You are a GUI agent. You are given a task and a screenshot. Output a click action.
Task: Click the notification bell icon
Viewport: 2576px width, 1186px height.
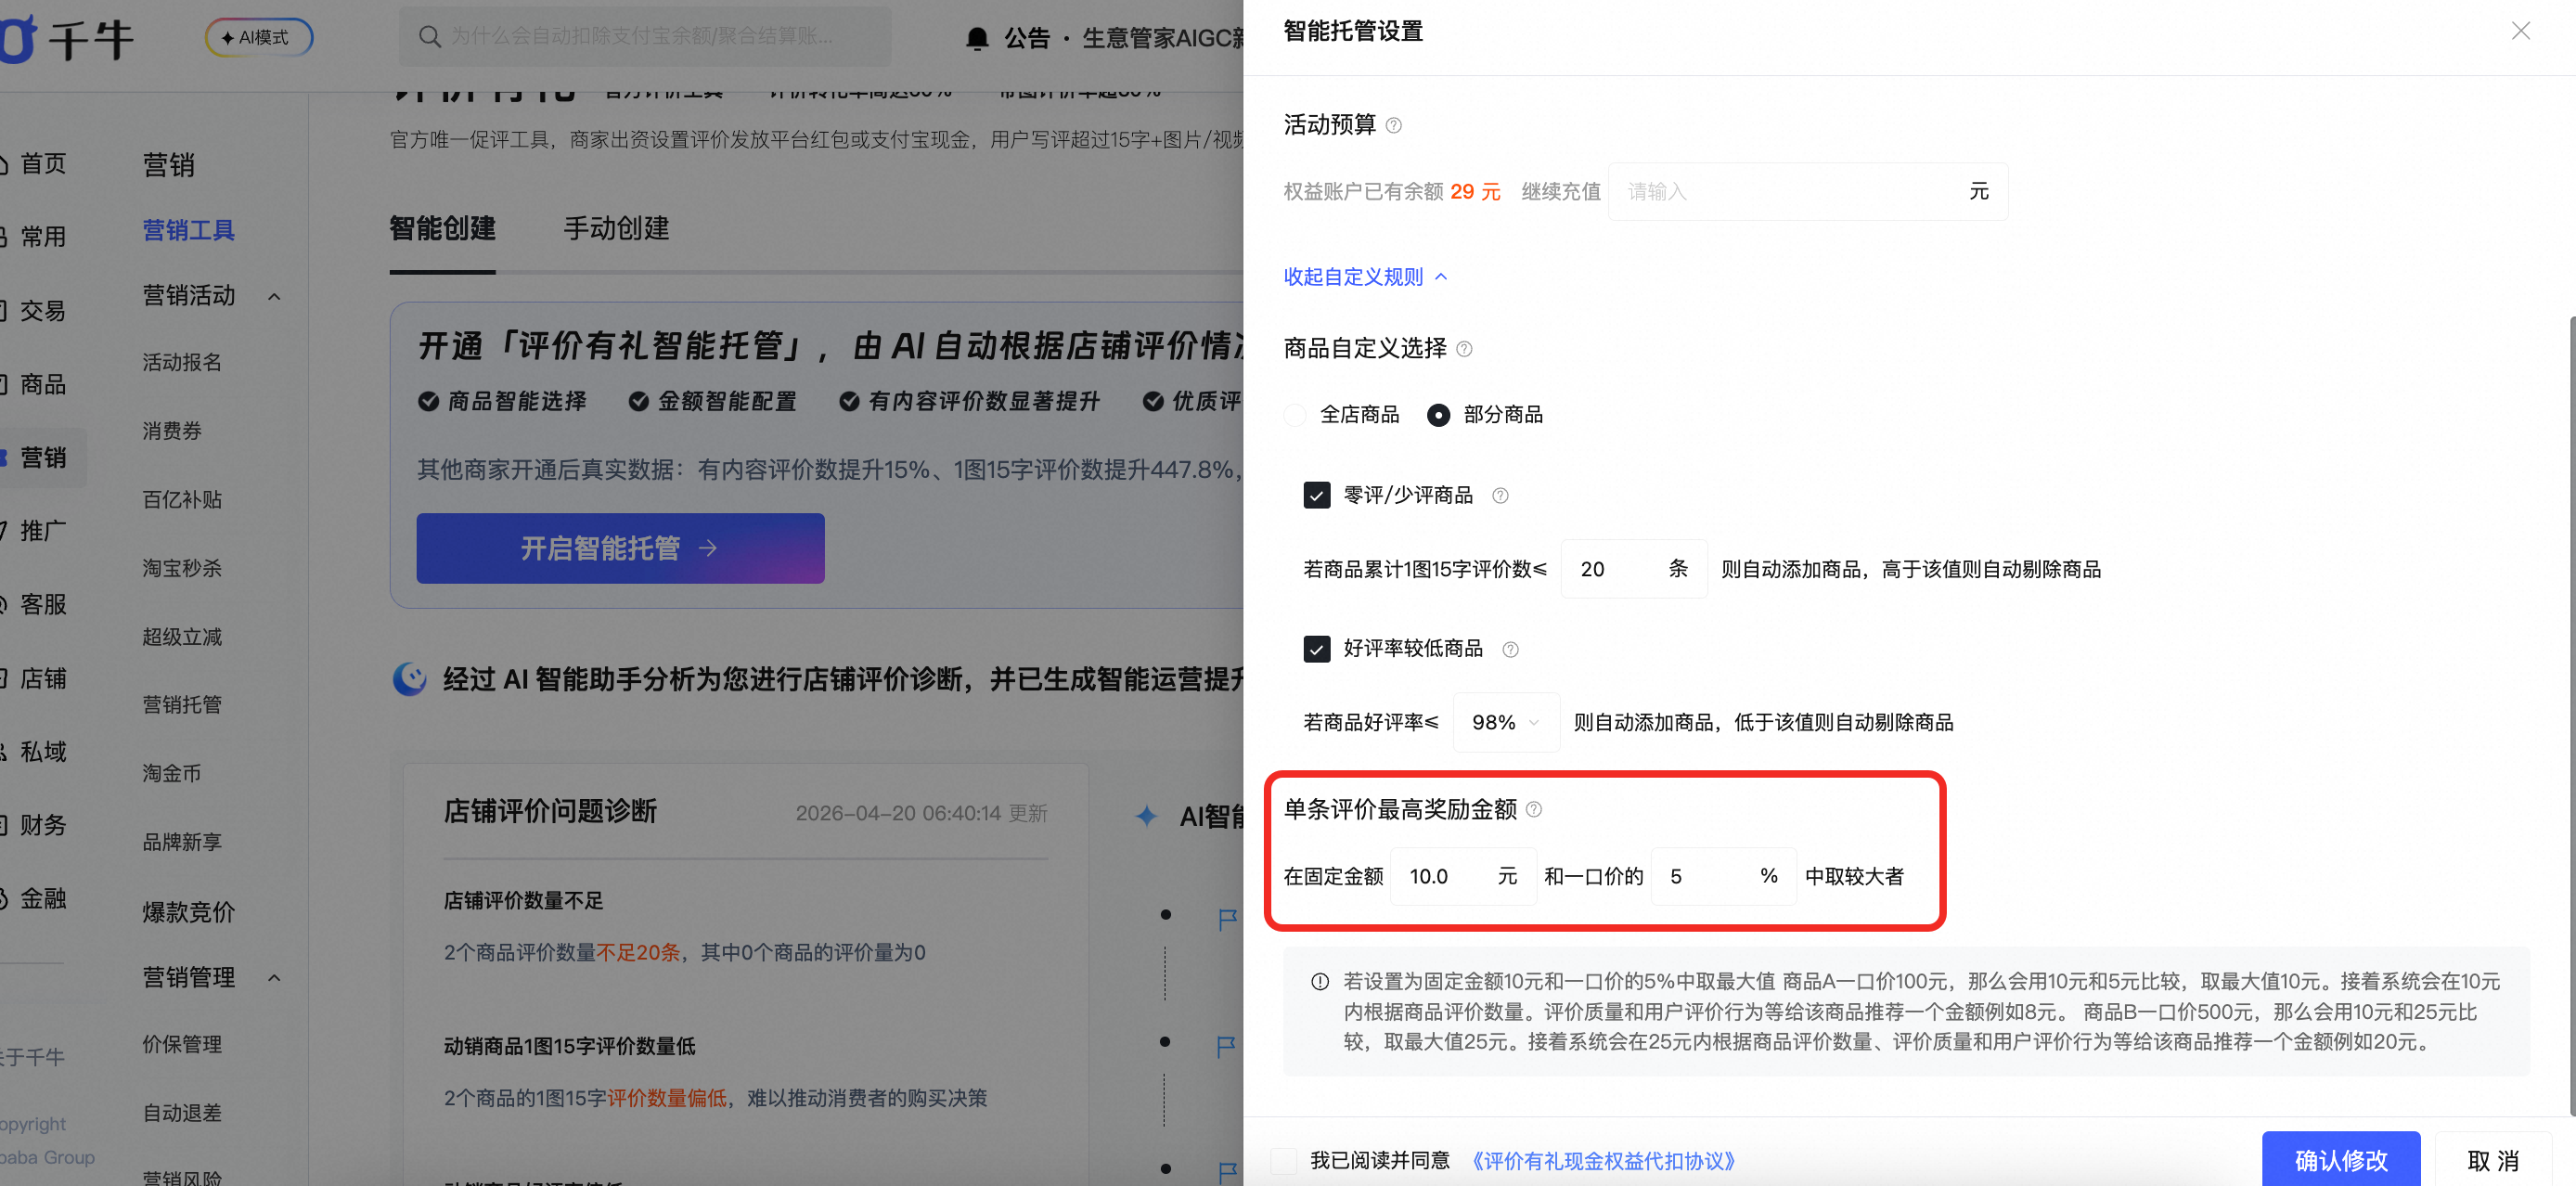coord(977,38)
